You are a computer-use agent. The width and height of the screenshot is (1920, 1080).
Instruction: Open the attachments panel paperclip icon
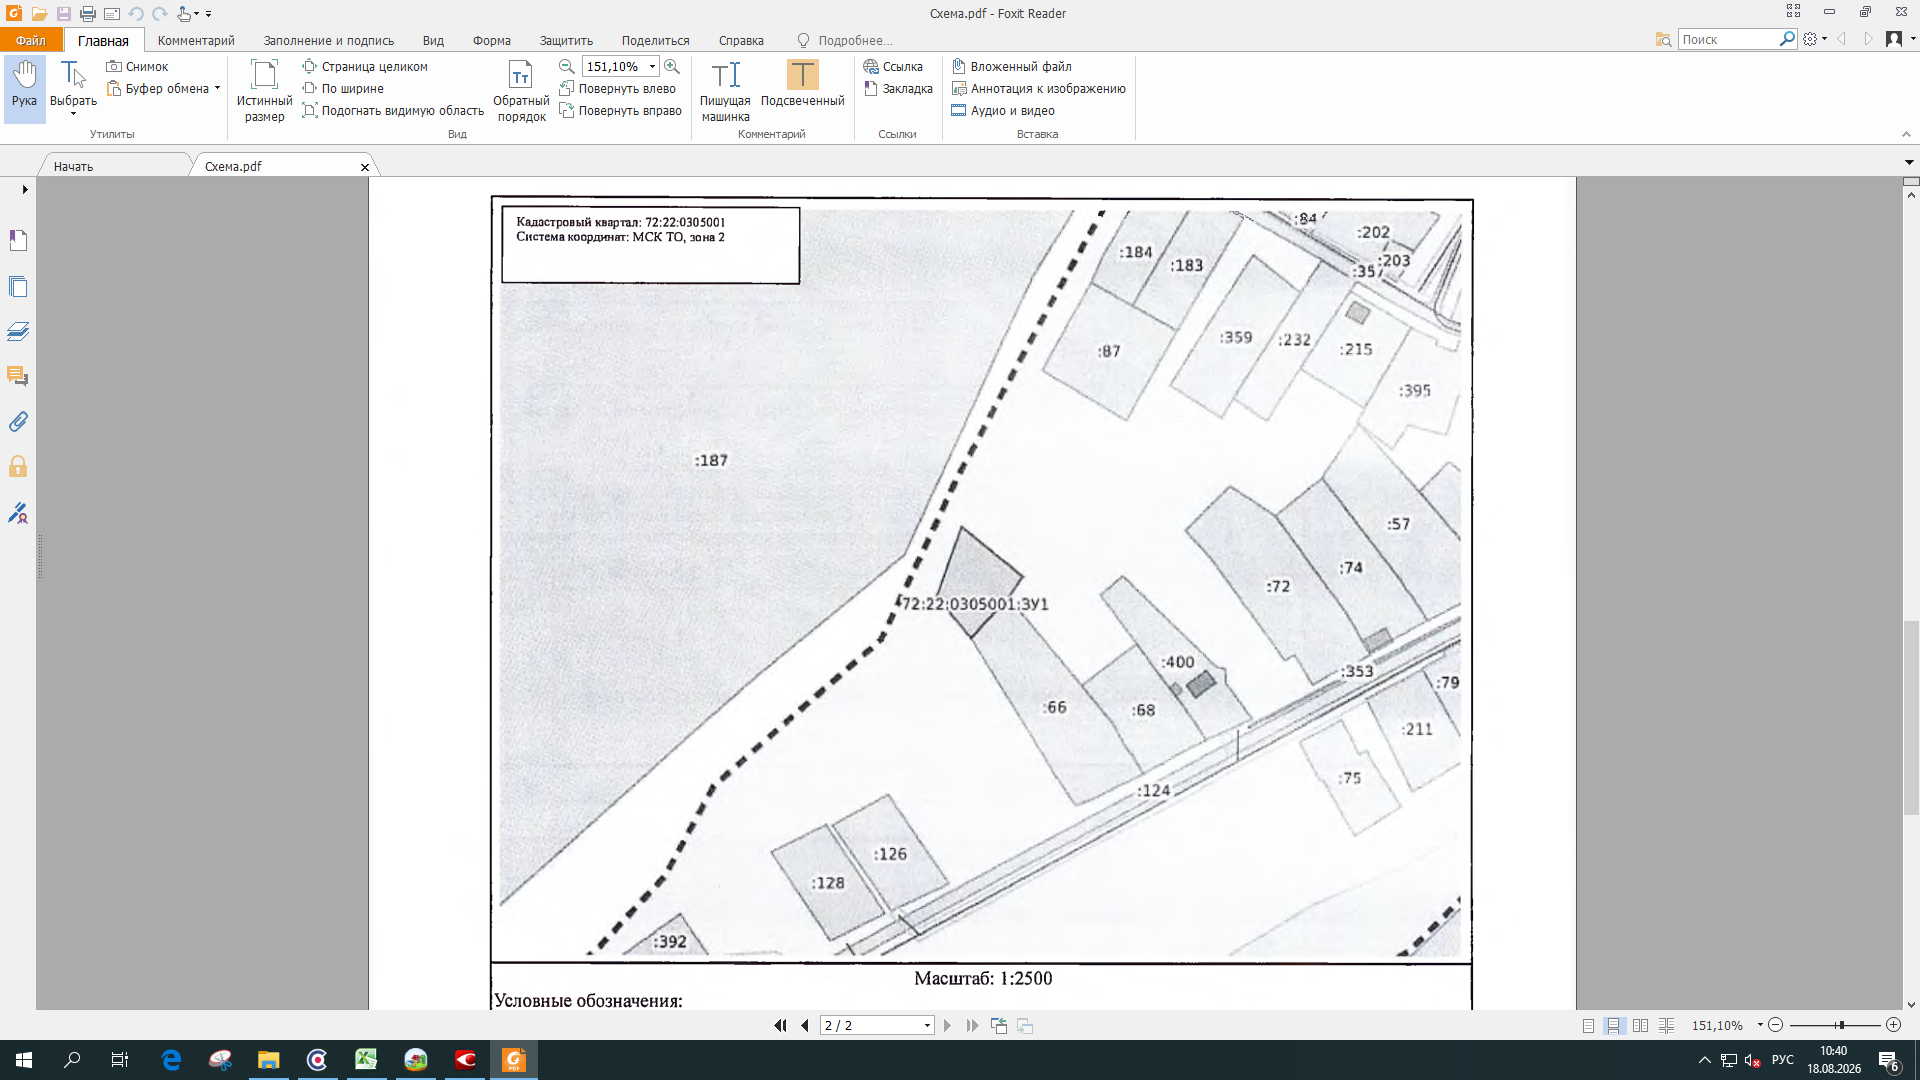(18, 422)
